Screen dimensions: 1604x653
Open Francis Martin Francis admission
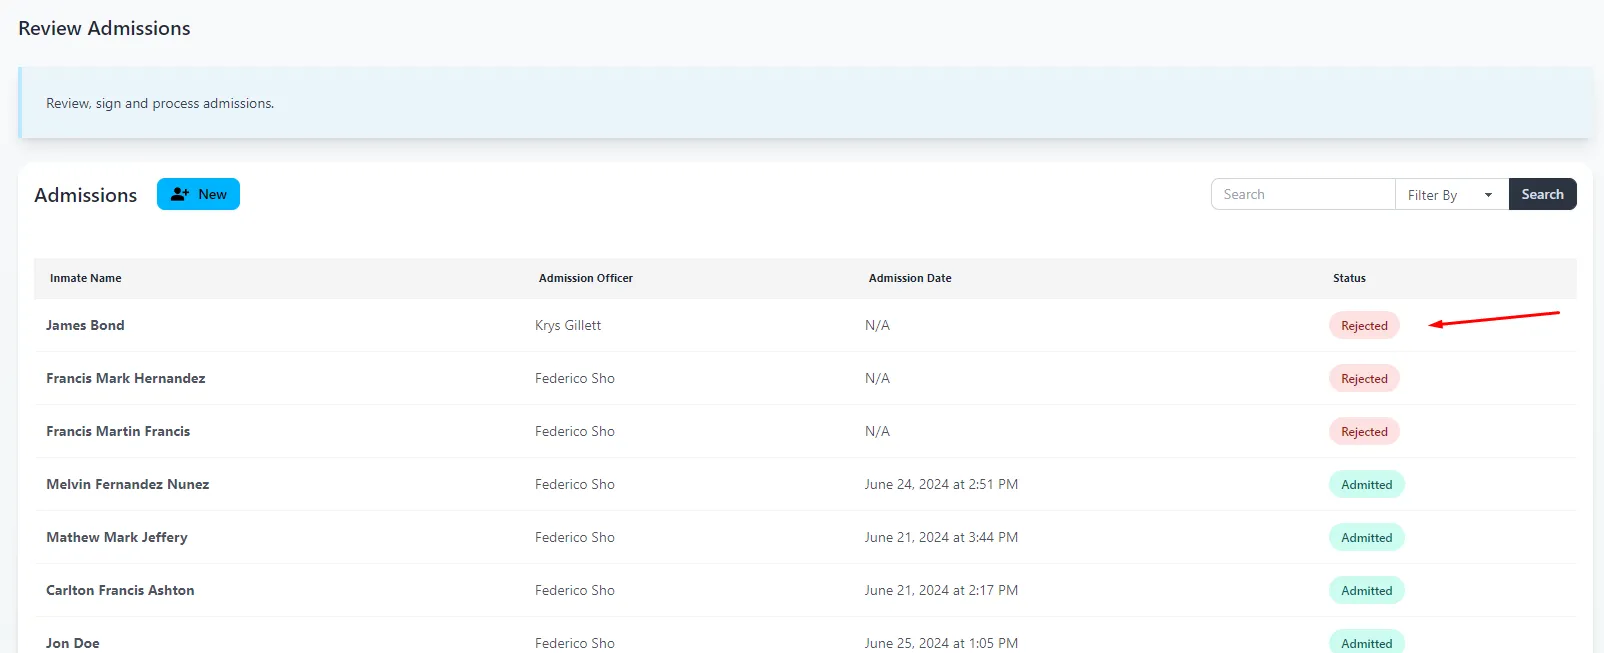coord(118,431)
